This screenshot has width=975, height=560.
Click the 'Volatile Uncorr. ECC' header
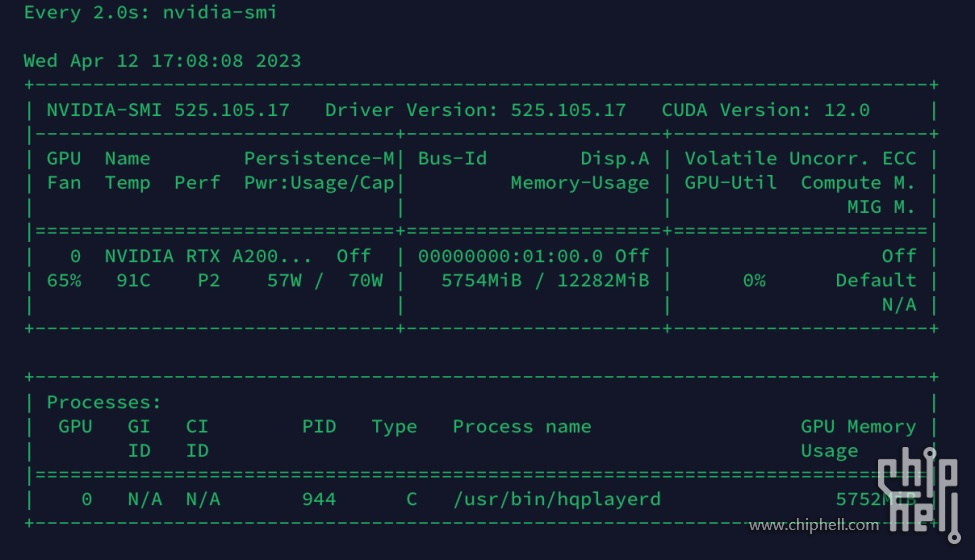coord(800,158)
